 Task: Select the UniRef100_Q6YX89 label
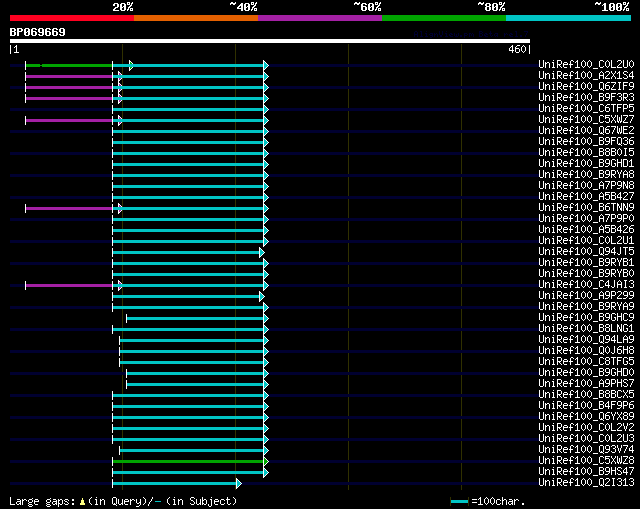pyautogui.click(x=586, y=417)
